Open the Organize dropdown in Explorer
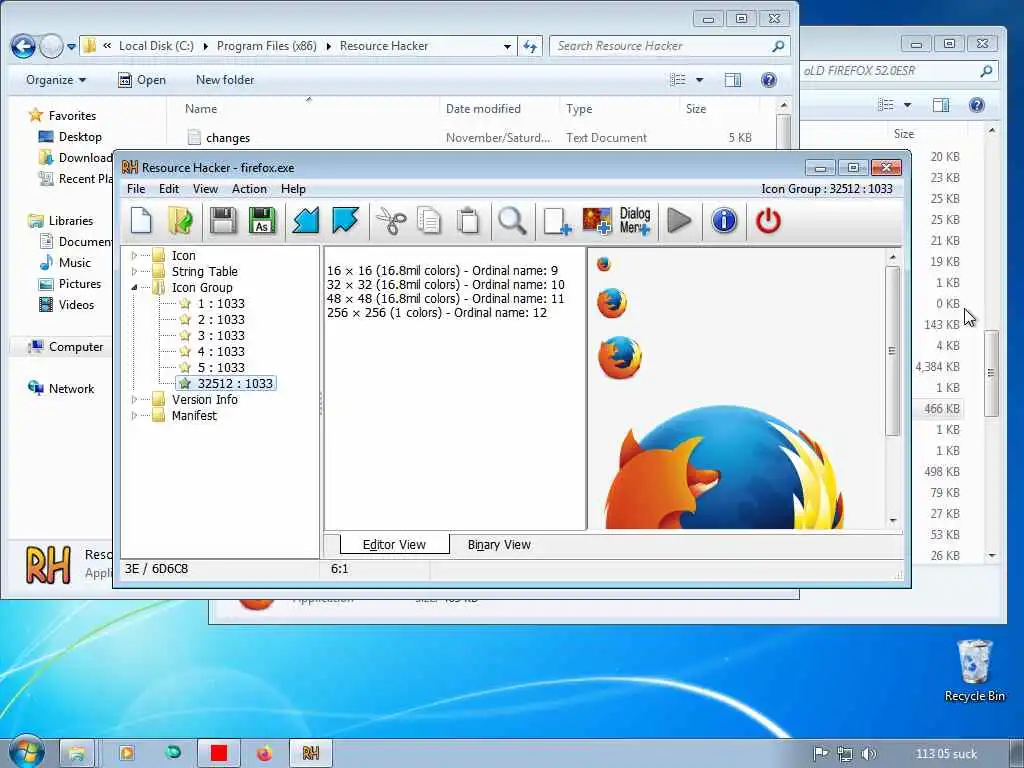 [56, 80]
